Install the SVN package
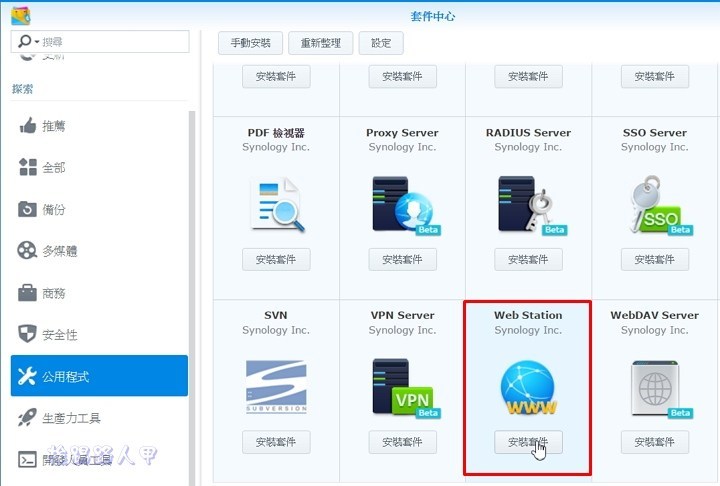The image size is (720, 486). [276, 442]
